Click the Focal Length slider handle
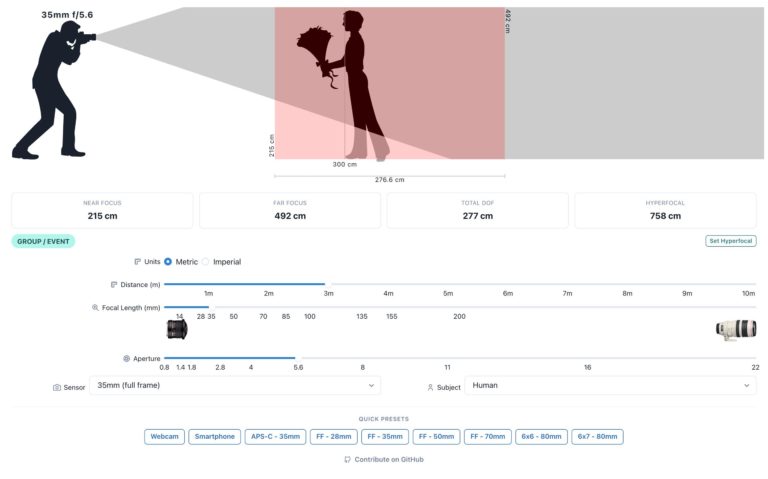The width and height of the screenshot is (768, 479). [x=212, y=307]
